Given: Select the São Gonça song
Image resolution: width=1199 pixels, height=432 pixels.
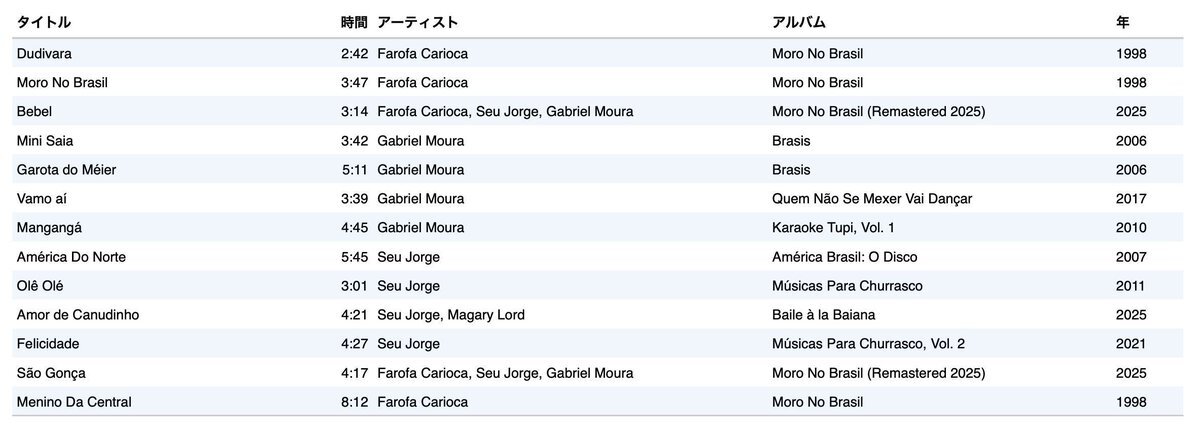Looking at the screenshot, I should pyautogui.click(x=598, y=373).
